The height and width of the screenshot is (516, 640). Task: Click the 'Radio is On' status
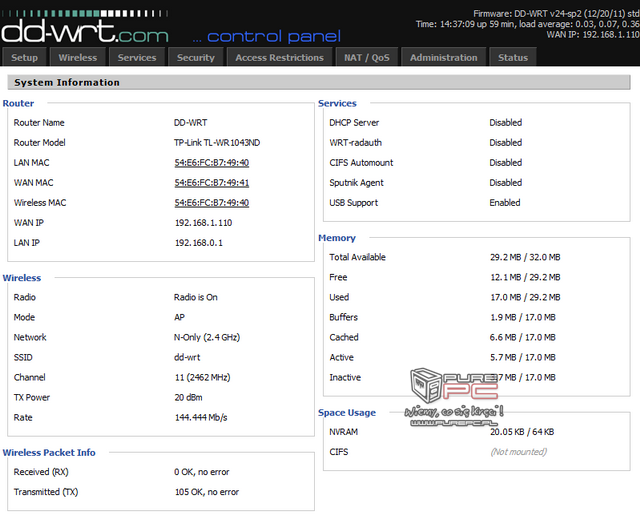coord(196,297)
